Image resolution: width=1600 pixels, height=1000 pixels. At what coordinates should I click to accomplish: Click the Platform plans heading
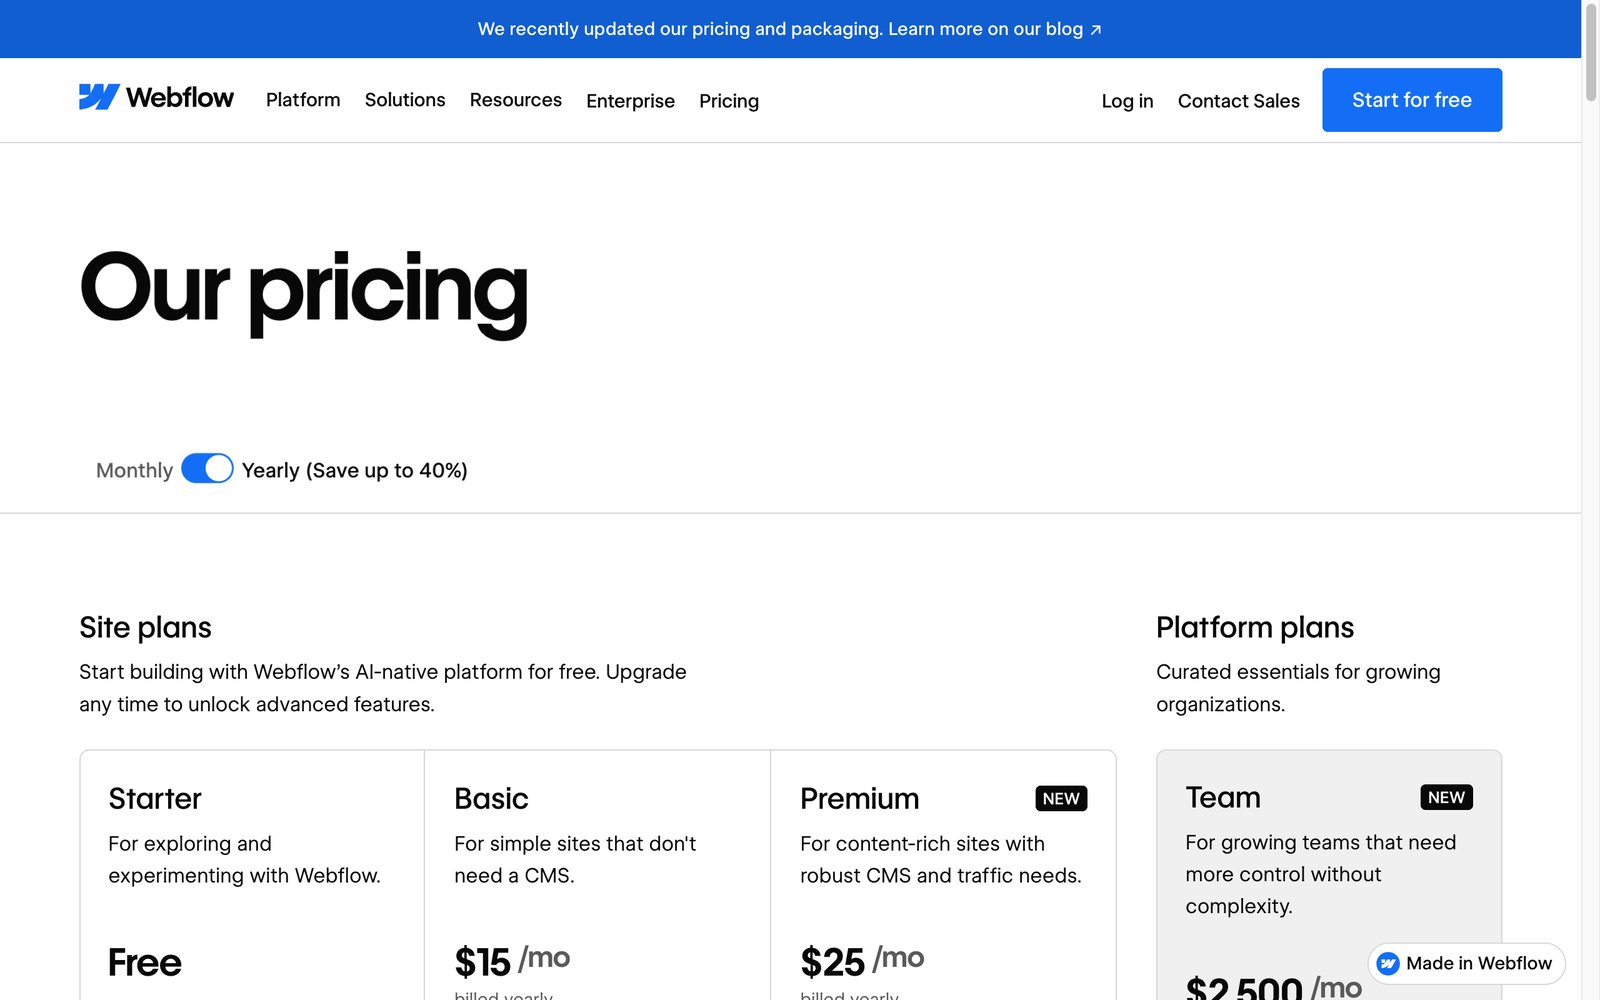click(x=1255, y=627)
